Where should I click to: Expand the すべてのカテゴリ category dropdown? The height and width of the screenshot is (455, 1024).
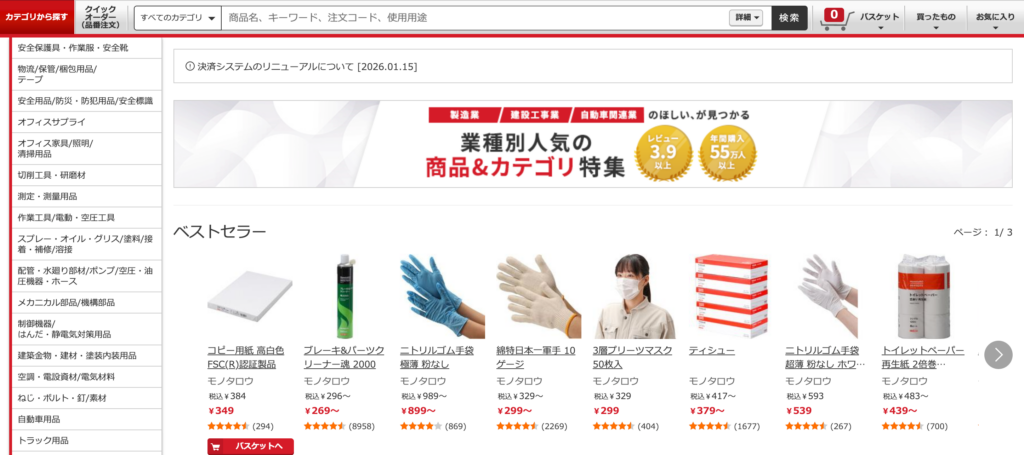click(178, 18)
